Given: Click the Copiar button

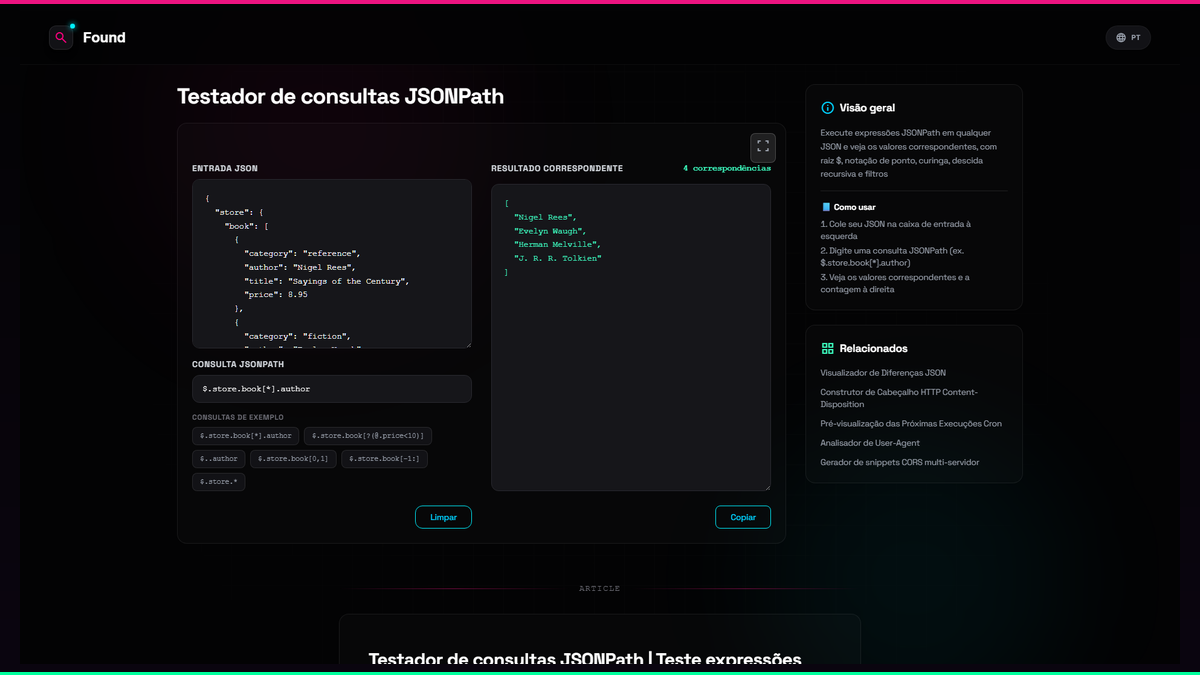Looking at the screenshot, I should pos(743,517).
